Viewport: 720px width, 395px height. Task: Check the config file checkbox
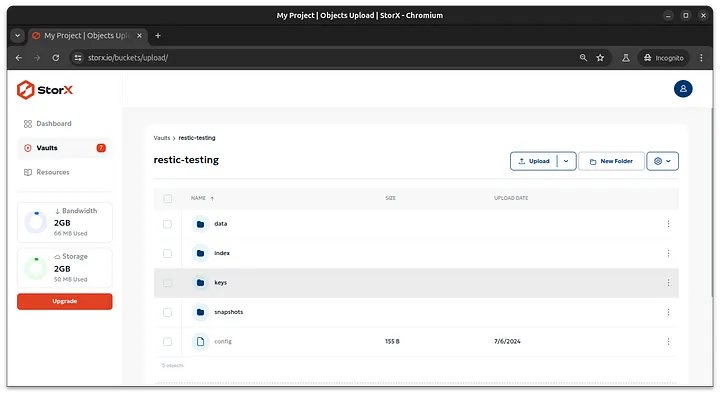(167, 342)
